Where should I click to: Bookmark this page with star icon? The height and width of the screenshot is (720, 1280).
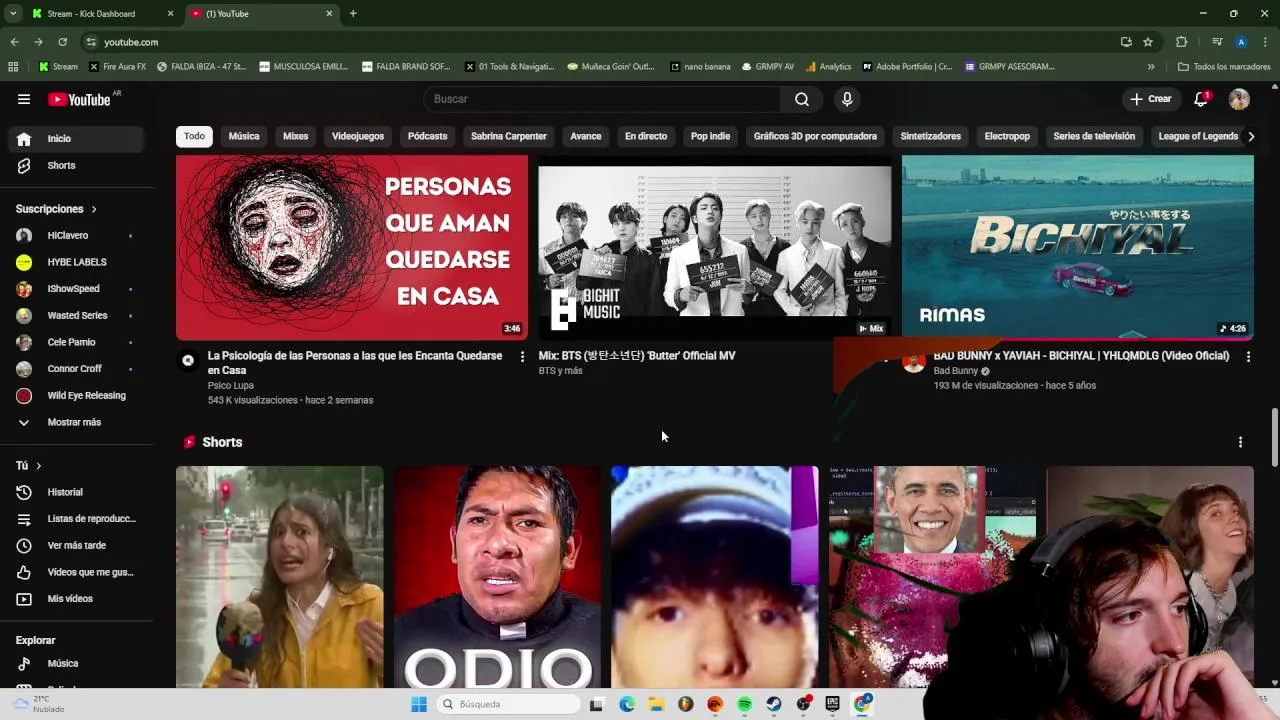point(1148,42)
